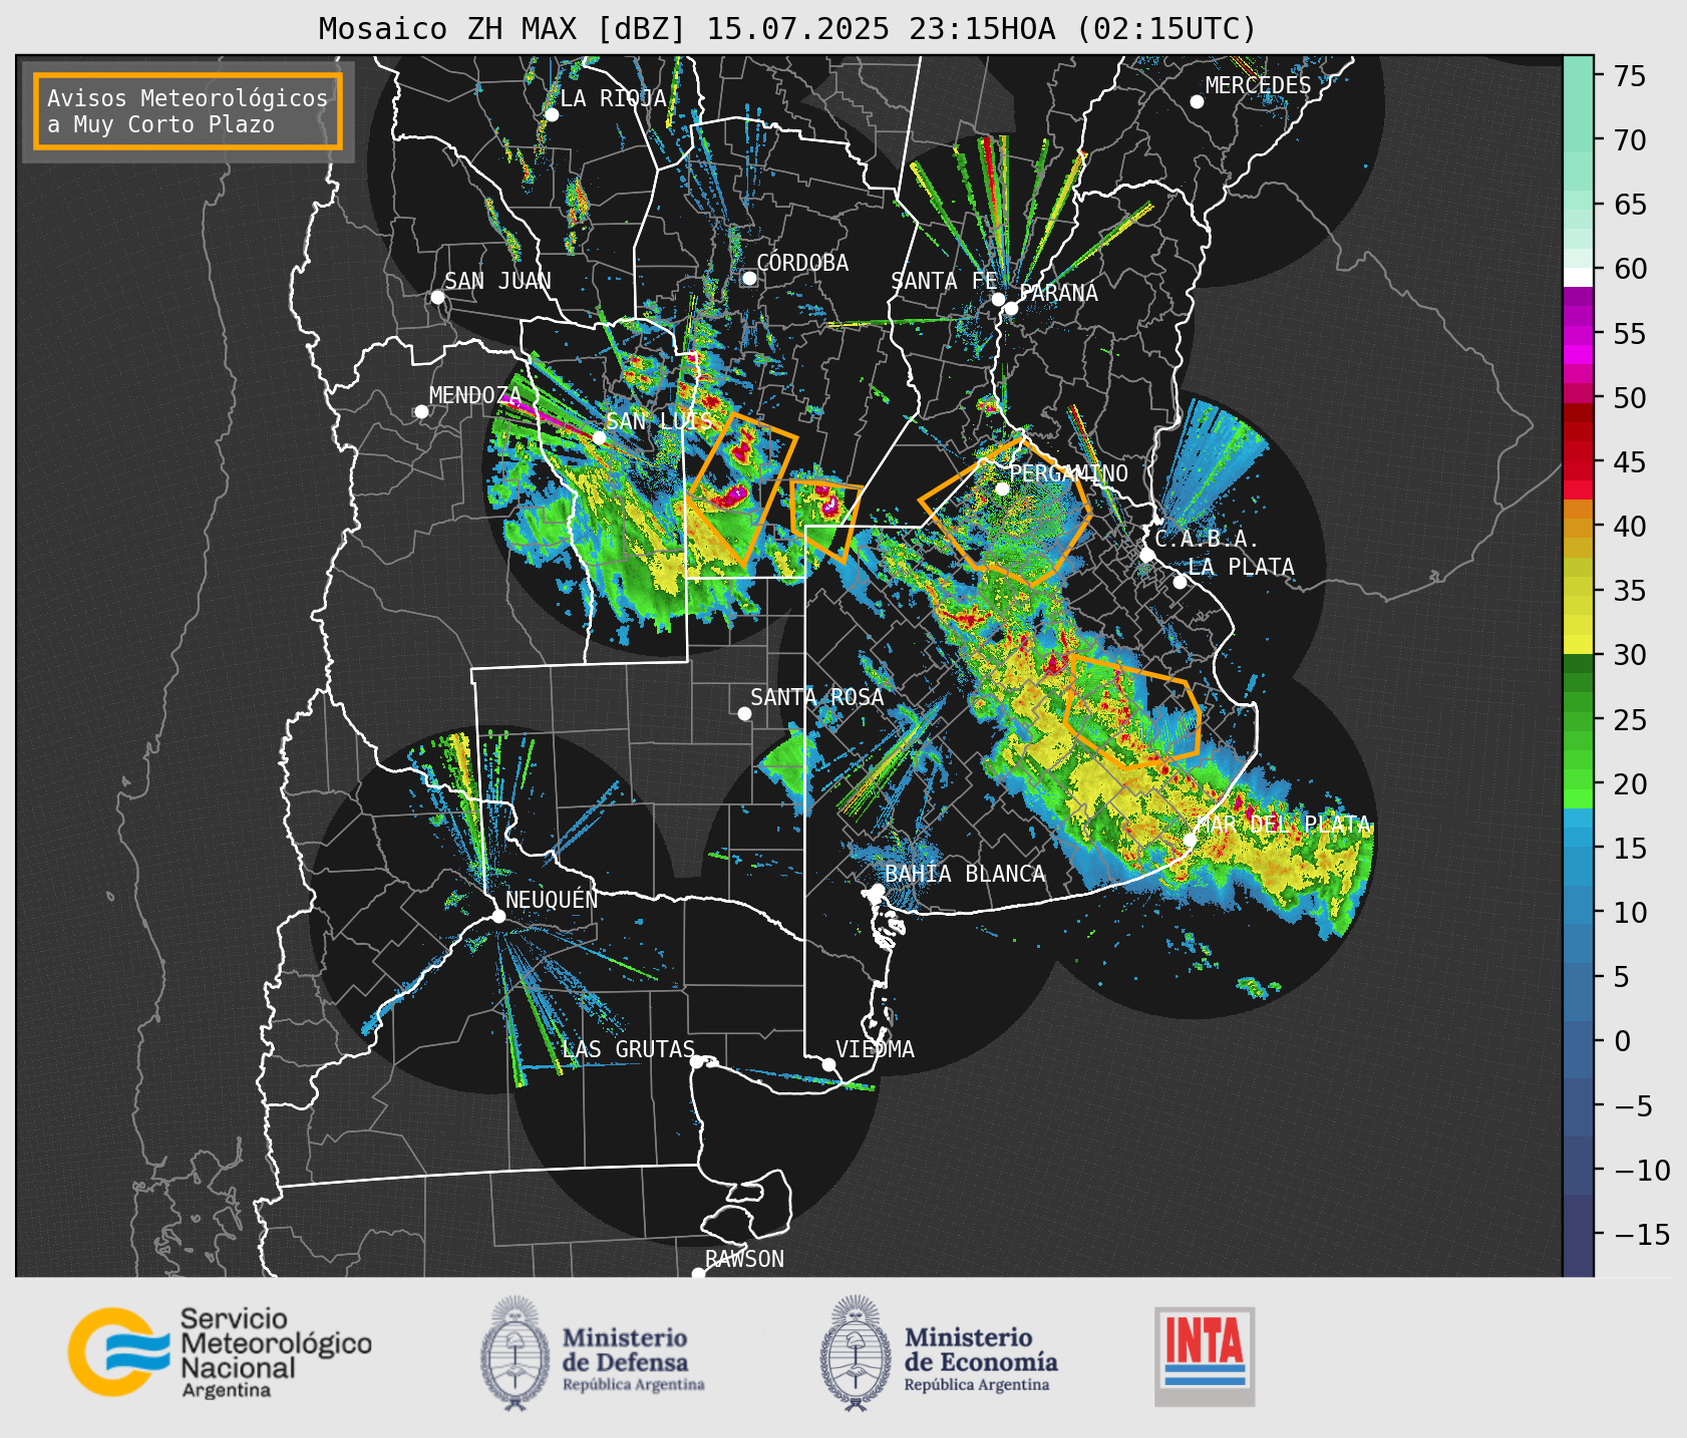Click the orange 40 dBZ colorbar band
The height and width of the screenshot is (1438, 1687).
(1578, 527)
